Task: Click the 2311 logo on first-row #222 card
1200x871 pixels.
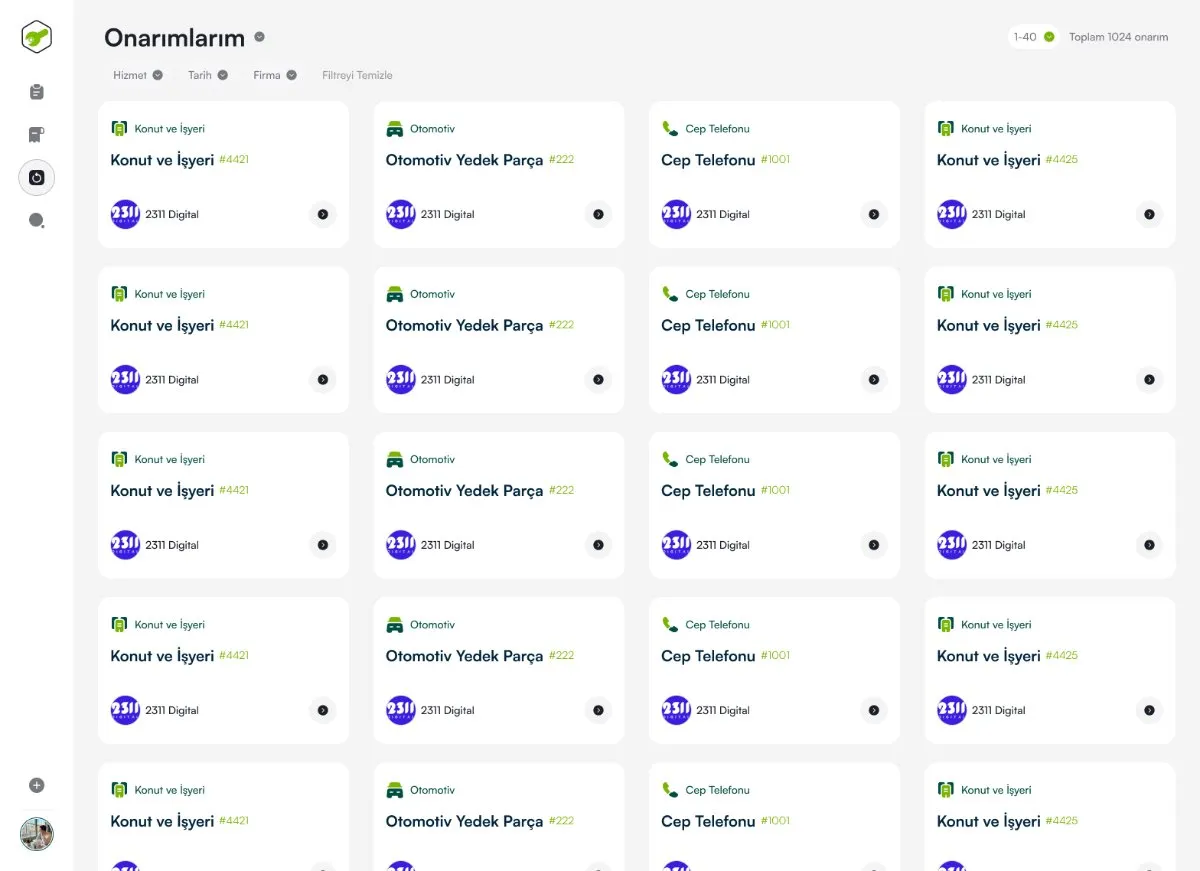Action: (x=400, y=214)
